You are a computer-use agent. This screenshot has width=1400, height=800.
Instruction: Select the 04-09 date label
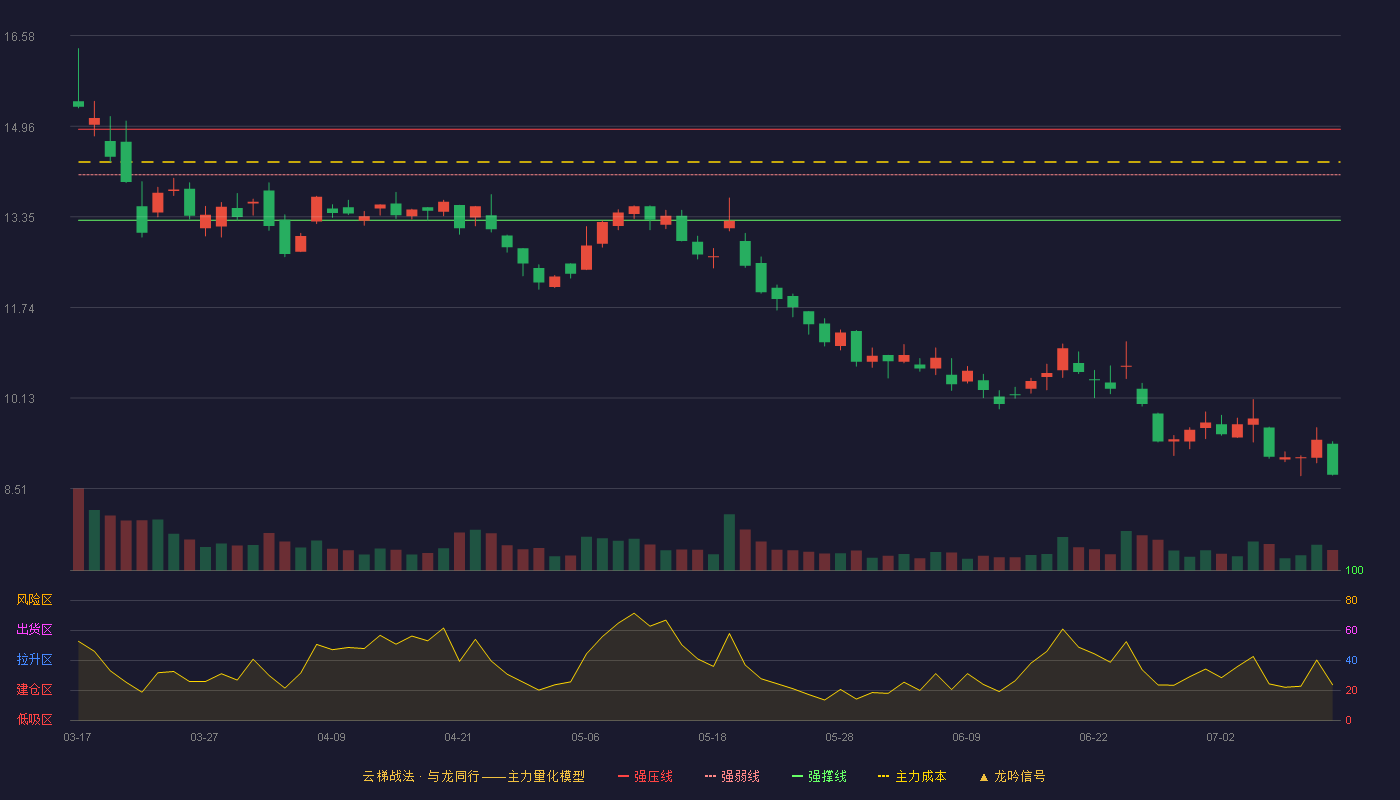[x=331, y=737]
